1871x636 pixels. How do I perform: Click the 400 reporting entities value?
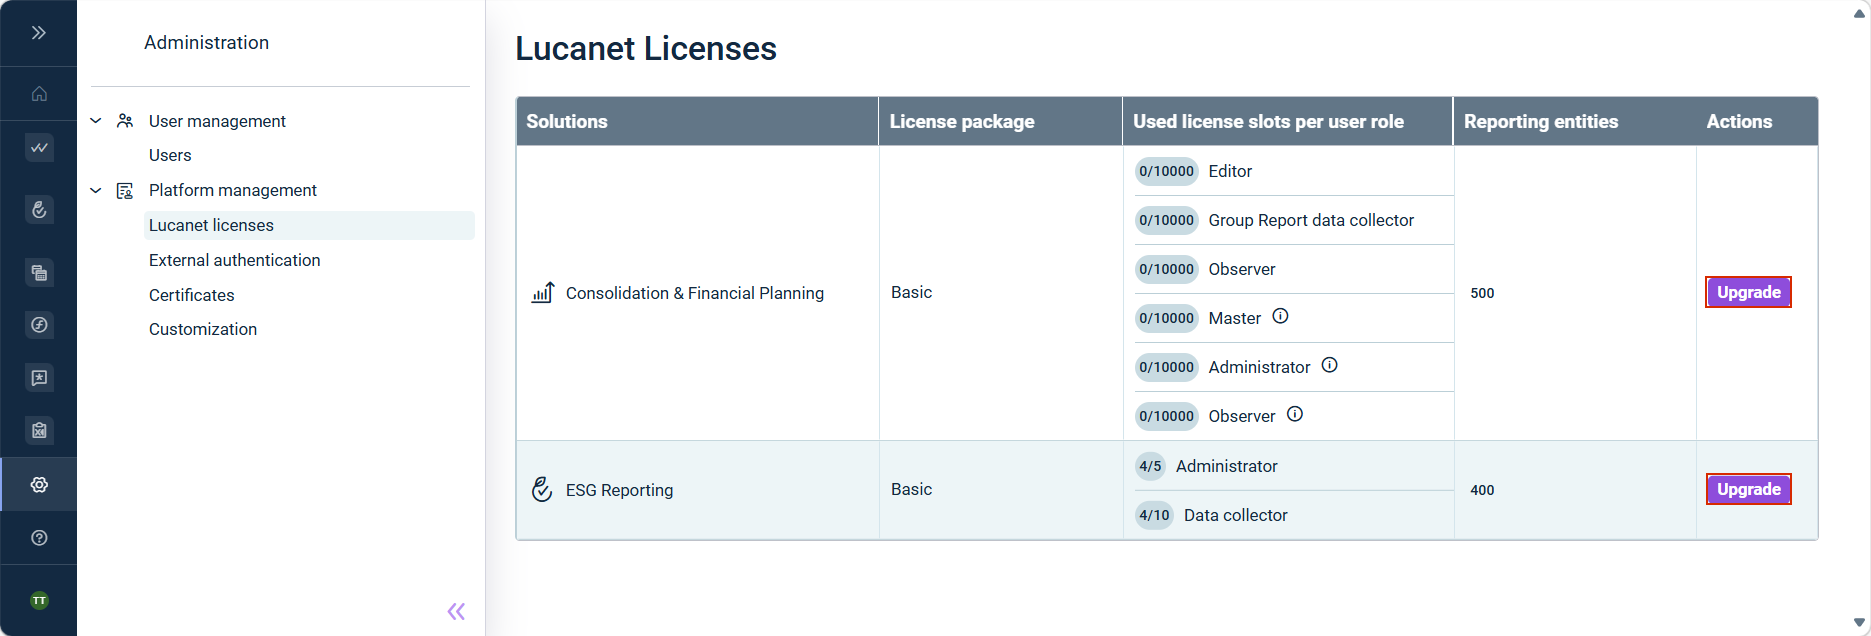pyautogui.click(x=1482, y=490)
